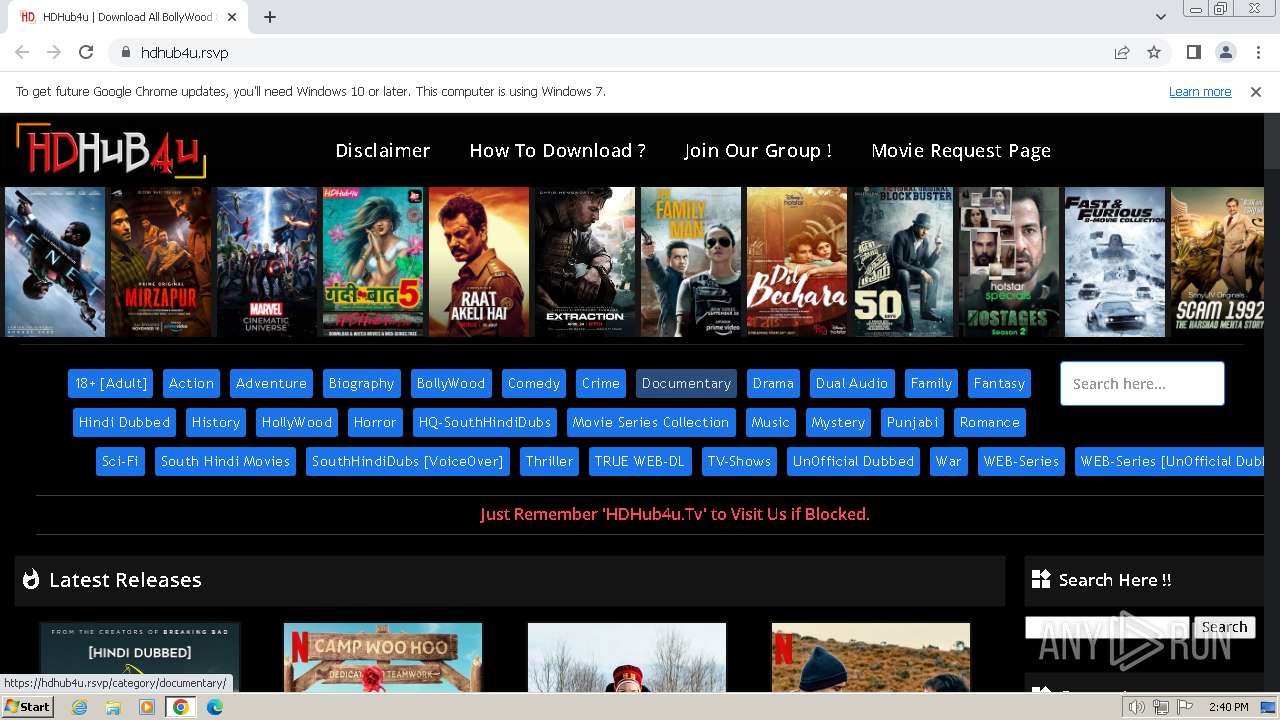This screenshot has height=720, width=1280.
Task: Select the Fantasy category
Action: pyautogui.click(x=999, y=384)
